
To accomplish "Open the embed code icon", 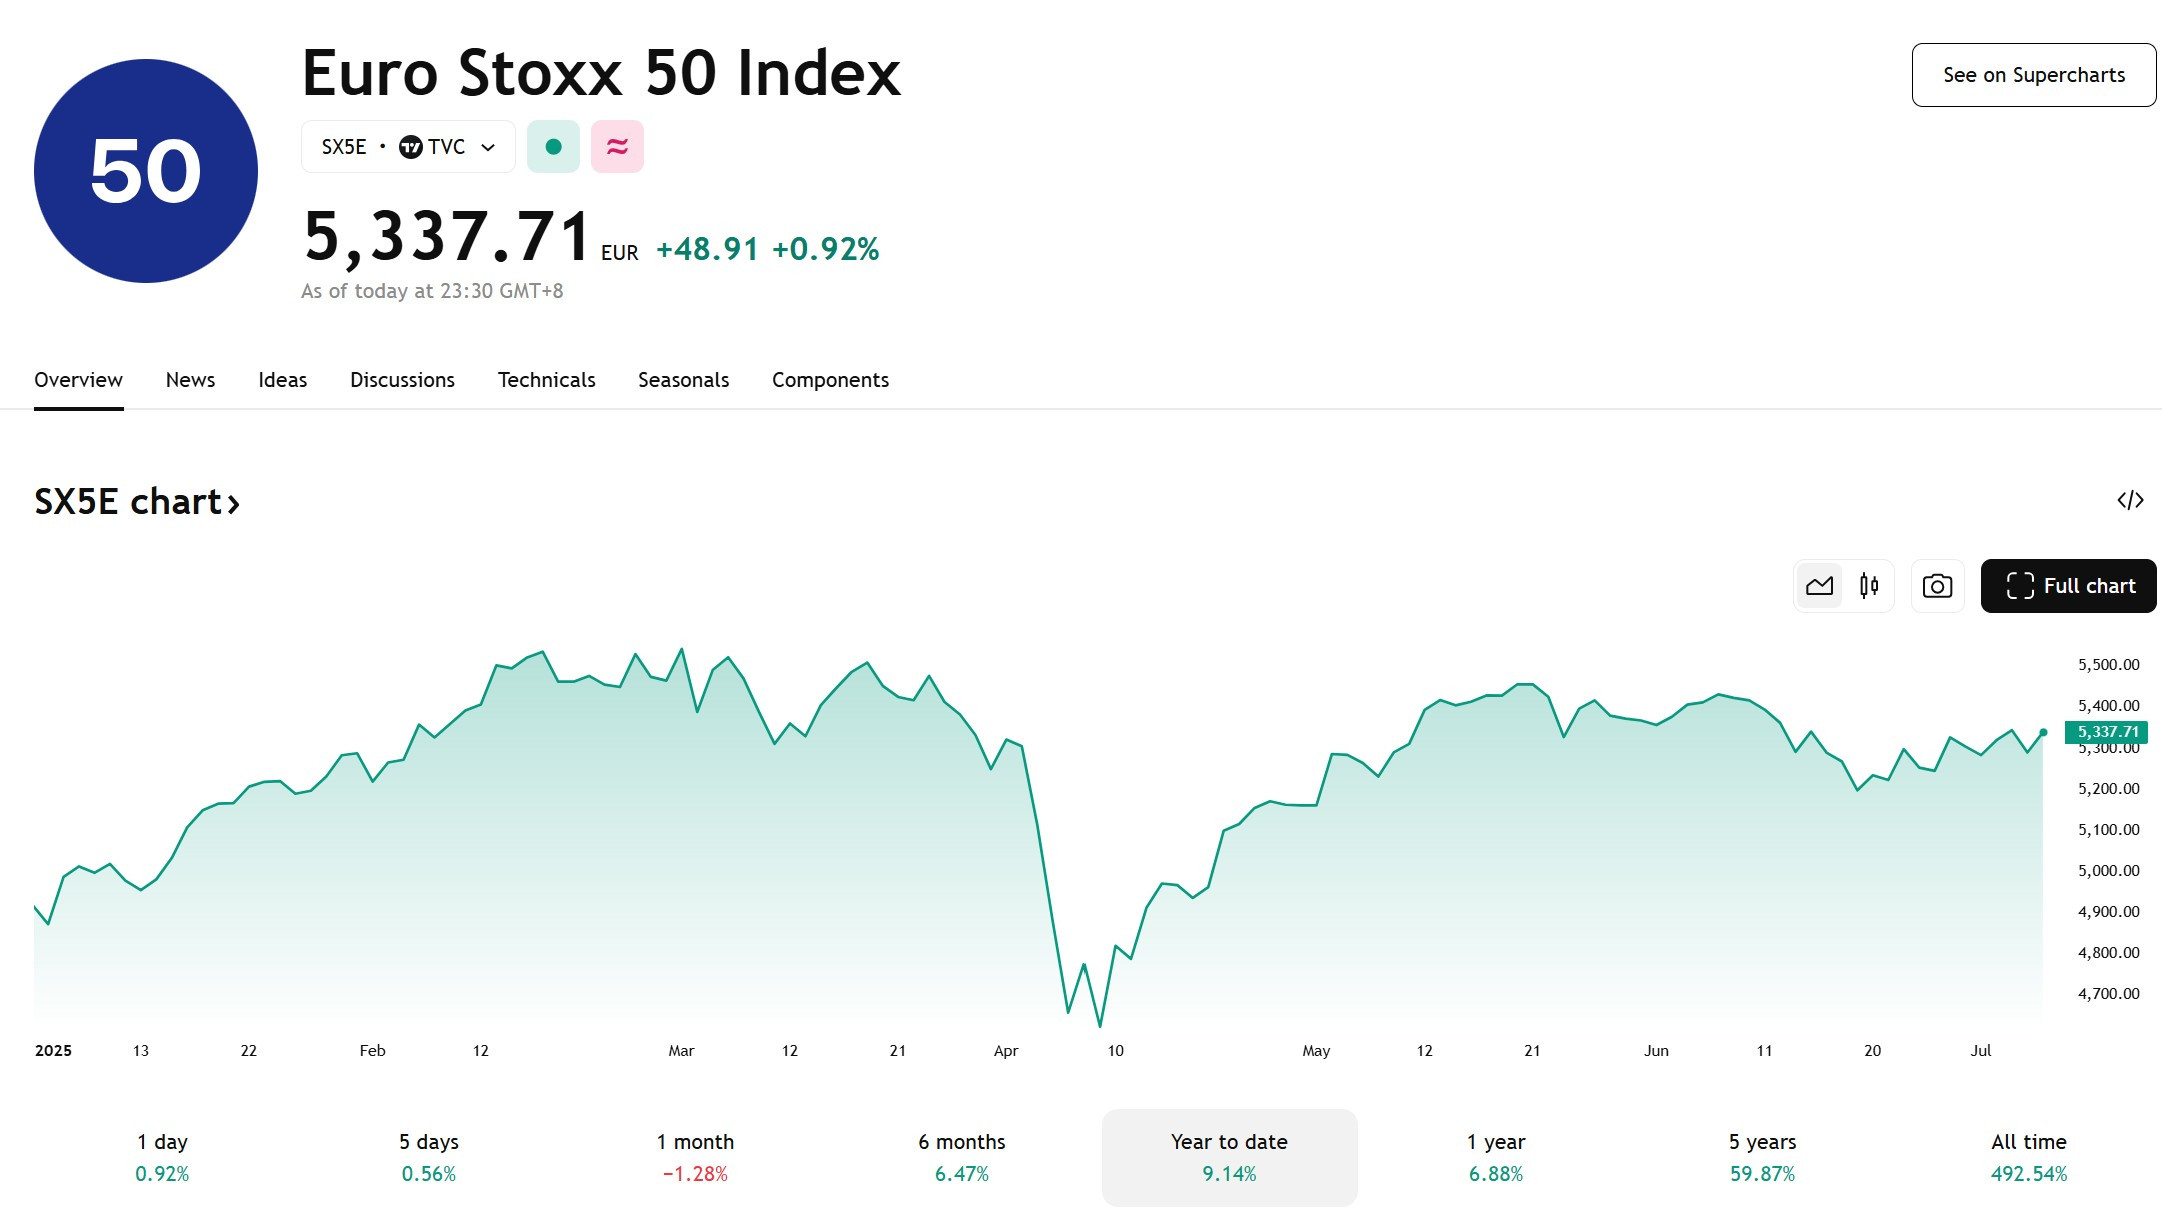I will (x=2130, y=500).
